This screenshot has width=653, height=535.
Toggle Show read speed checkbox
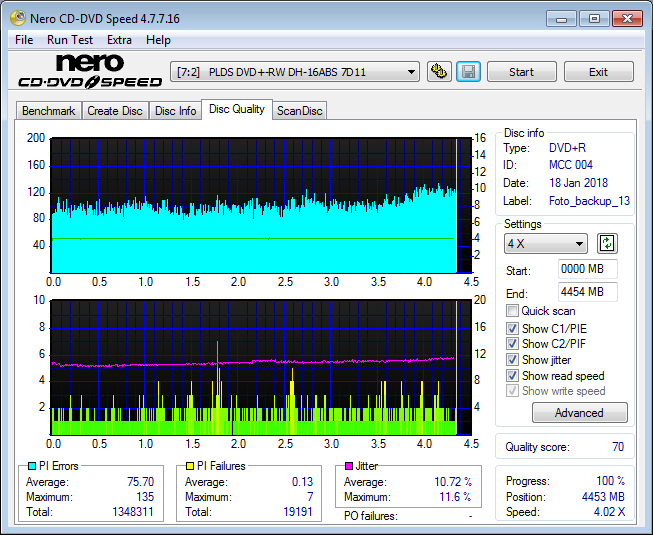512,376
